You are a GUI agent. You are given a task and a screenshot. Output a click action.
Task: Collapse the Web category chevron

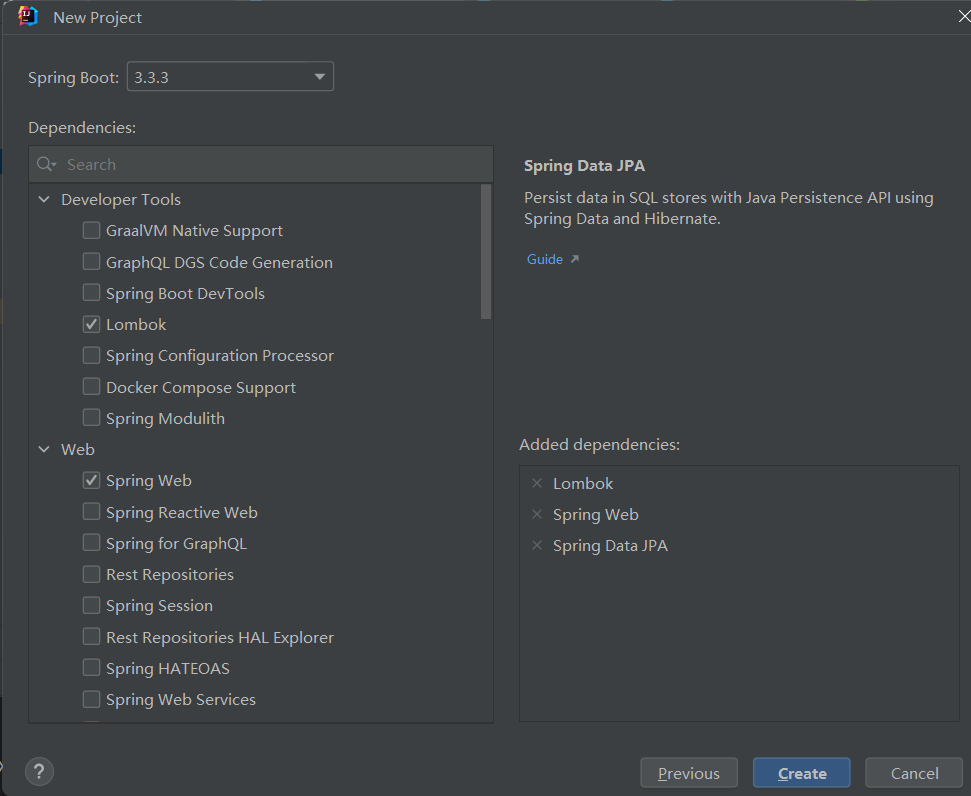44,450
